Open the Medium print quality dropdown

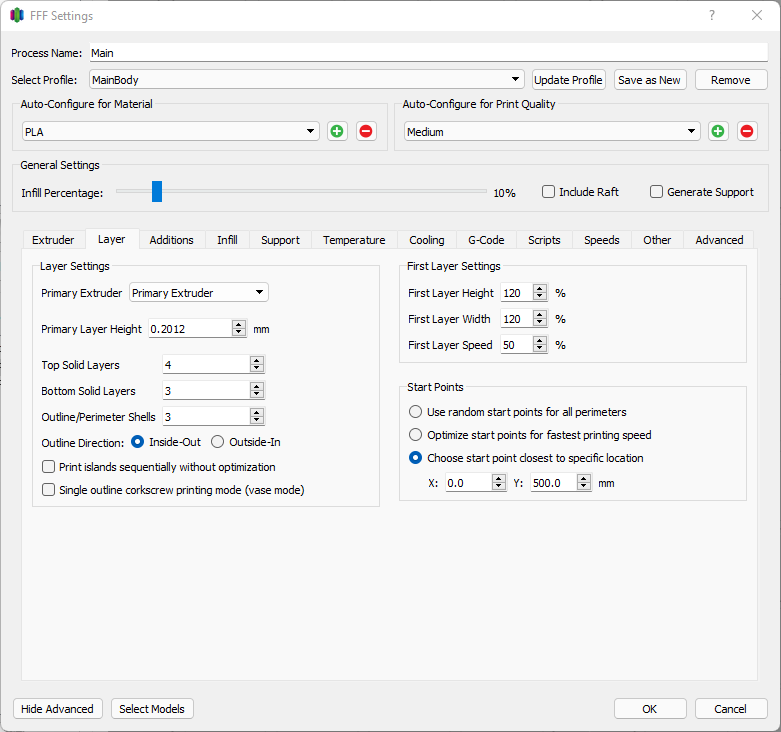(552, 131)
